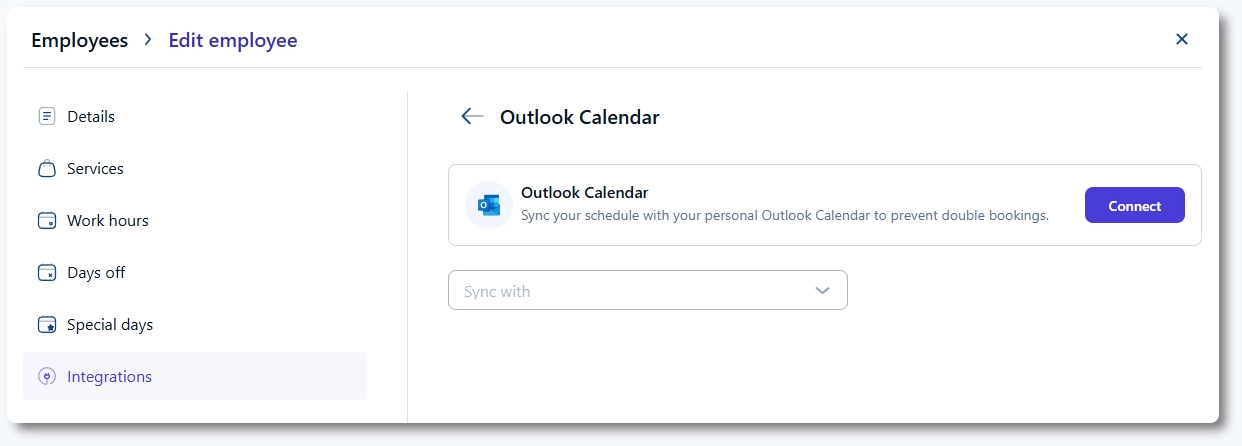
Task: Click the Edit employee breadcrumb text
Action: [233, 41]
